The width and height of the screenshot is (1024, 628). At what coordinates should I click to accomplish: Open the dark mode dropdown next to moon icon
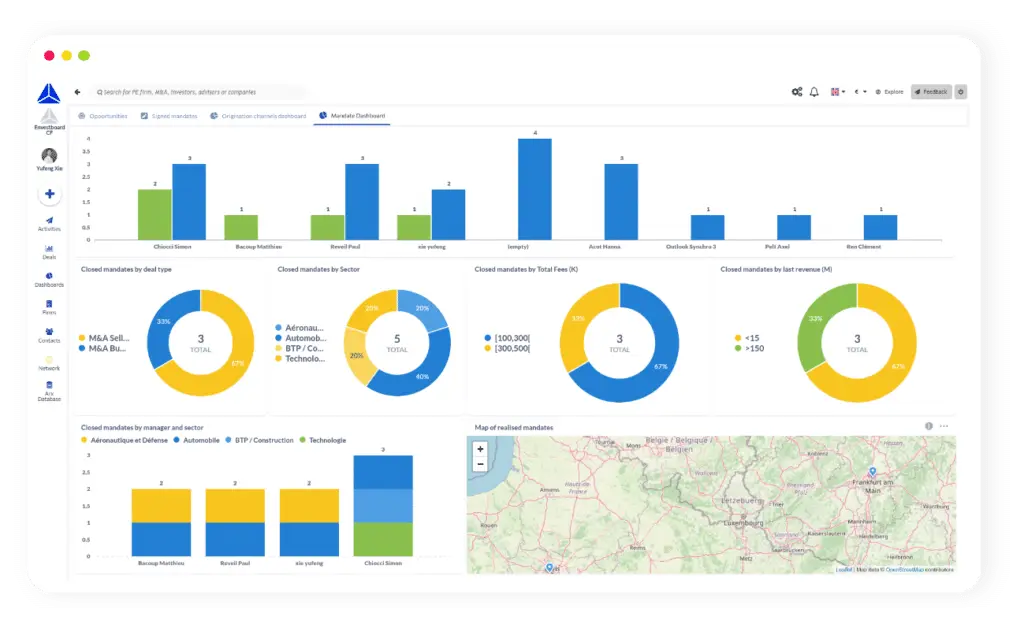coord(864,91)
